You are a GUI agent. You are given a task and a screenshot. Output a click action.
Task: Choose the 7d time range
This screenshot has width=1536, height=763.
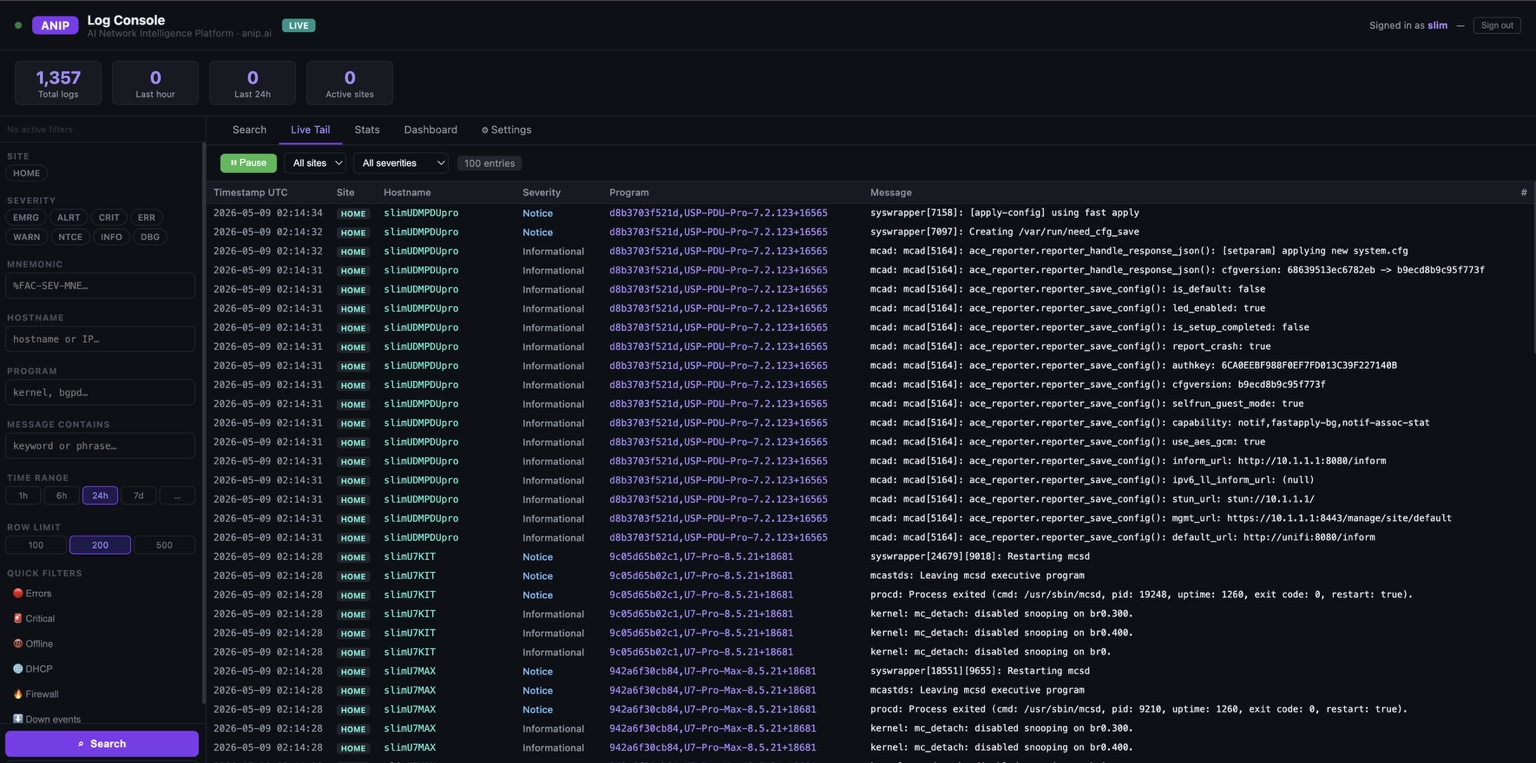pyautogui.click(x=138, y=495)
